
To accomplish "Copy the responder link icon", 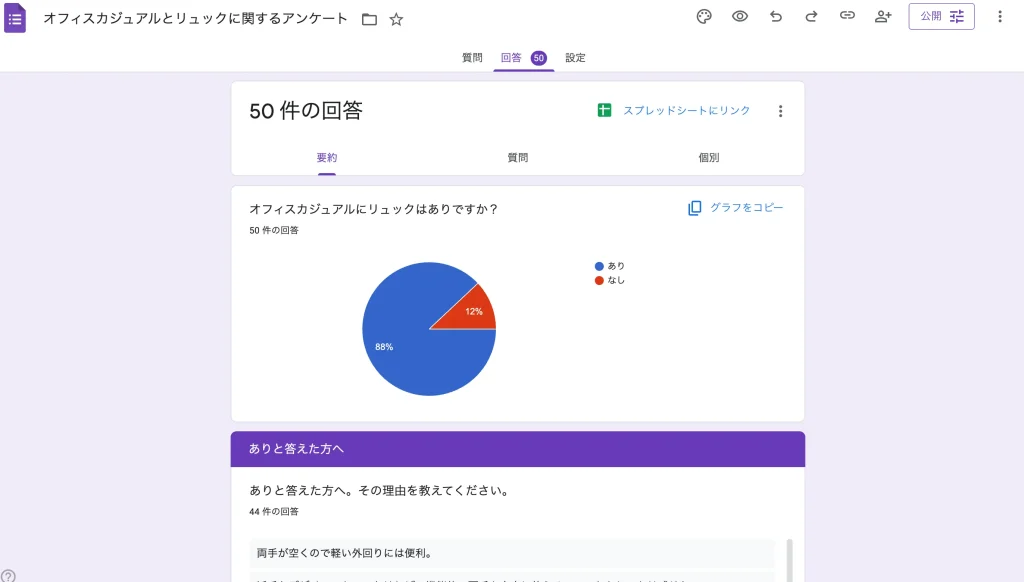I will 846,16.
